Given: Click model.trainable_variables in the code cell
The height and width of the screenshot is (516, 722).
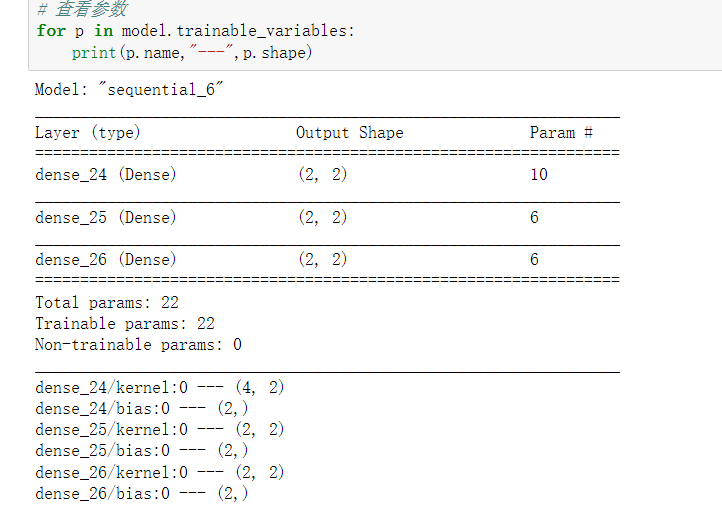Looking at the screenshot, I should pyautogui.click(x=238, y=31).
